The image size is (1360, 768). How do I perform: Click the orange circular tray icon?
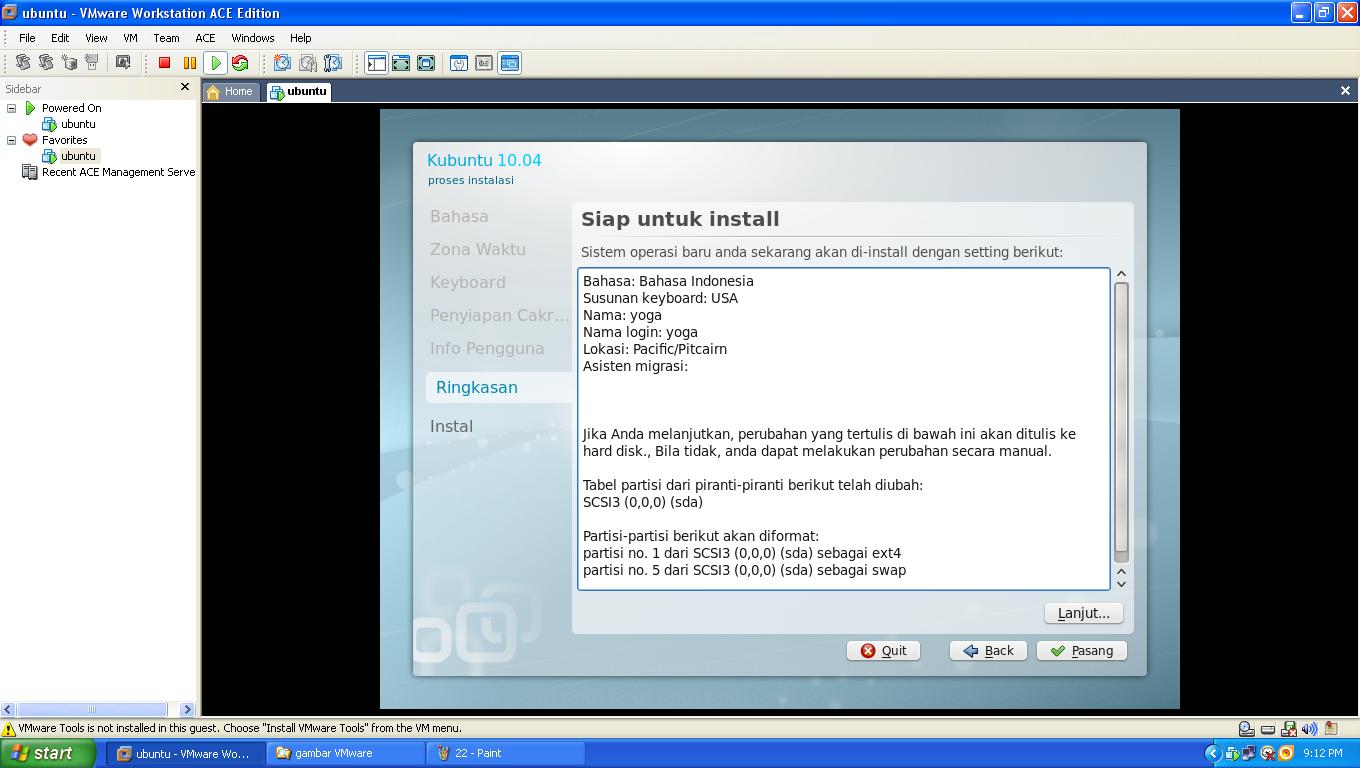[1286, 753]
